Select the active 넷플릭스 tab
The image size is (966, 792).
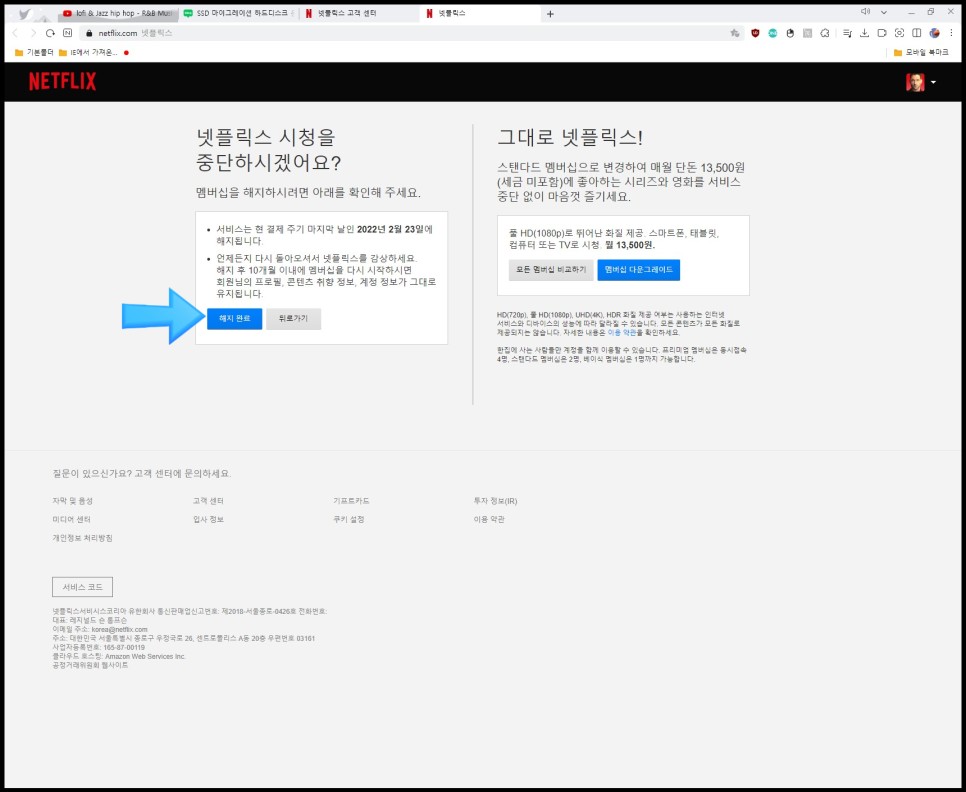click(x=481, y=14)
